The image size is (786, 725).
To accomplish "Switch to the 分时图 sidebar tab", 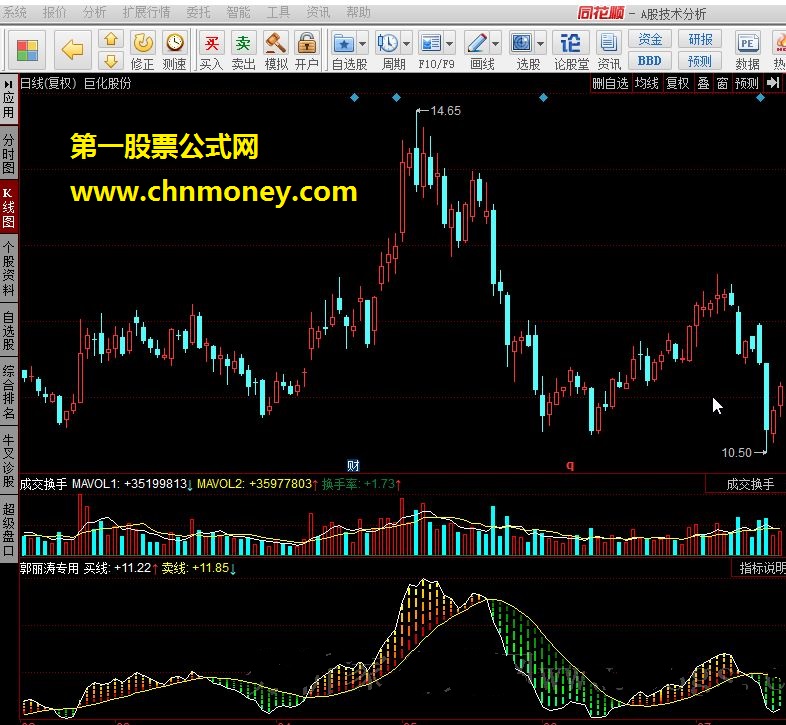I will (x=9, y=153).
